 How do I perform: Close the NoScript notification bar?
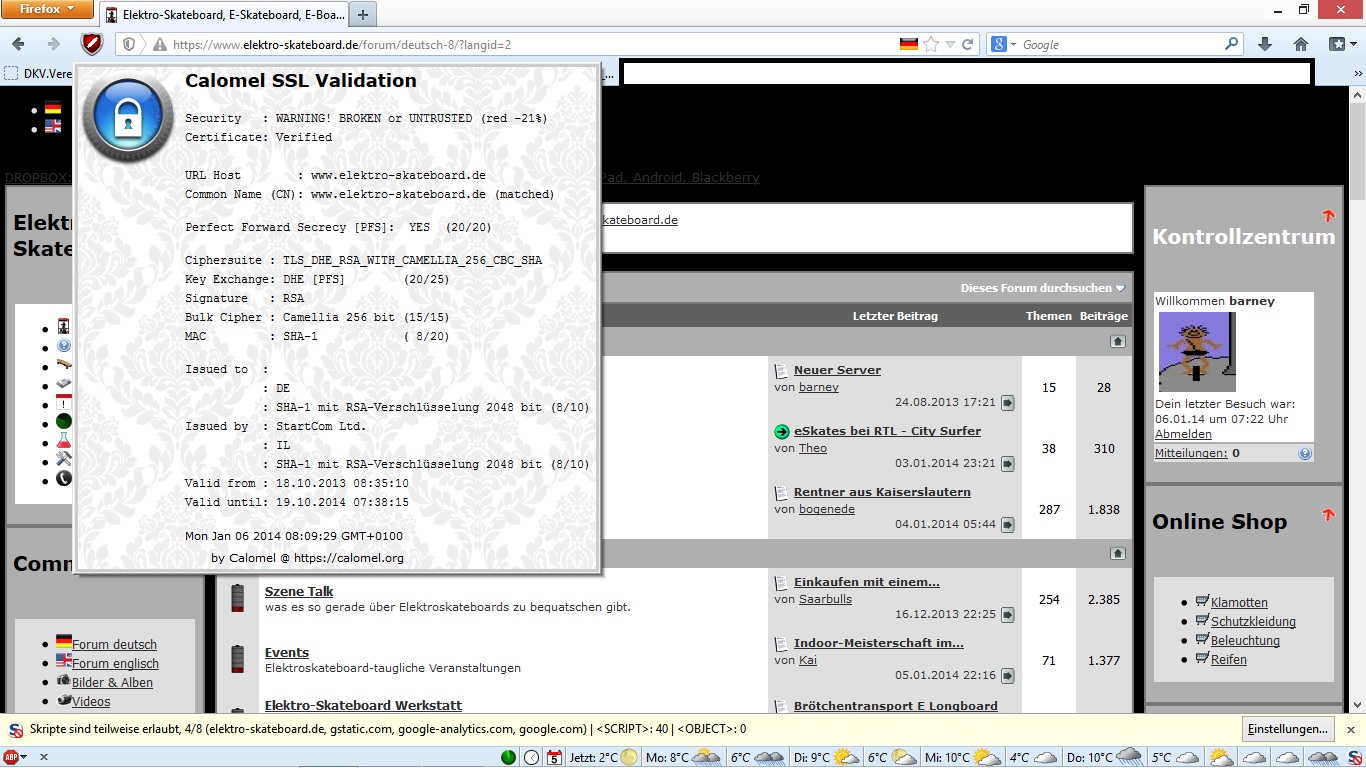1351,730
